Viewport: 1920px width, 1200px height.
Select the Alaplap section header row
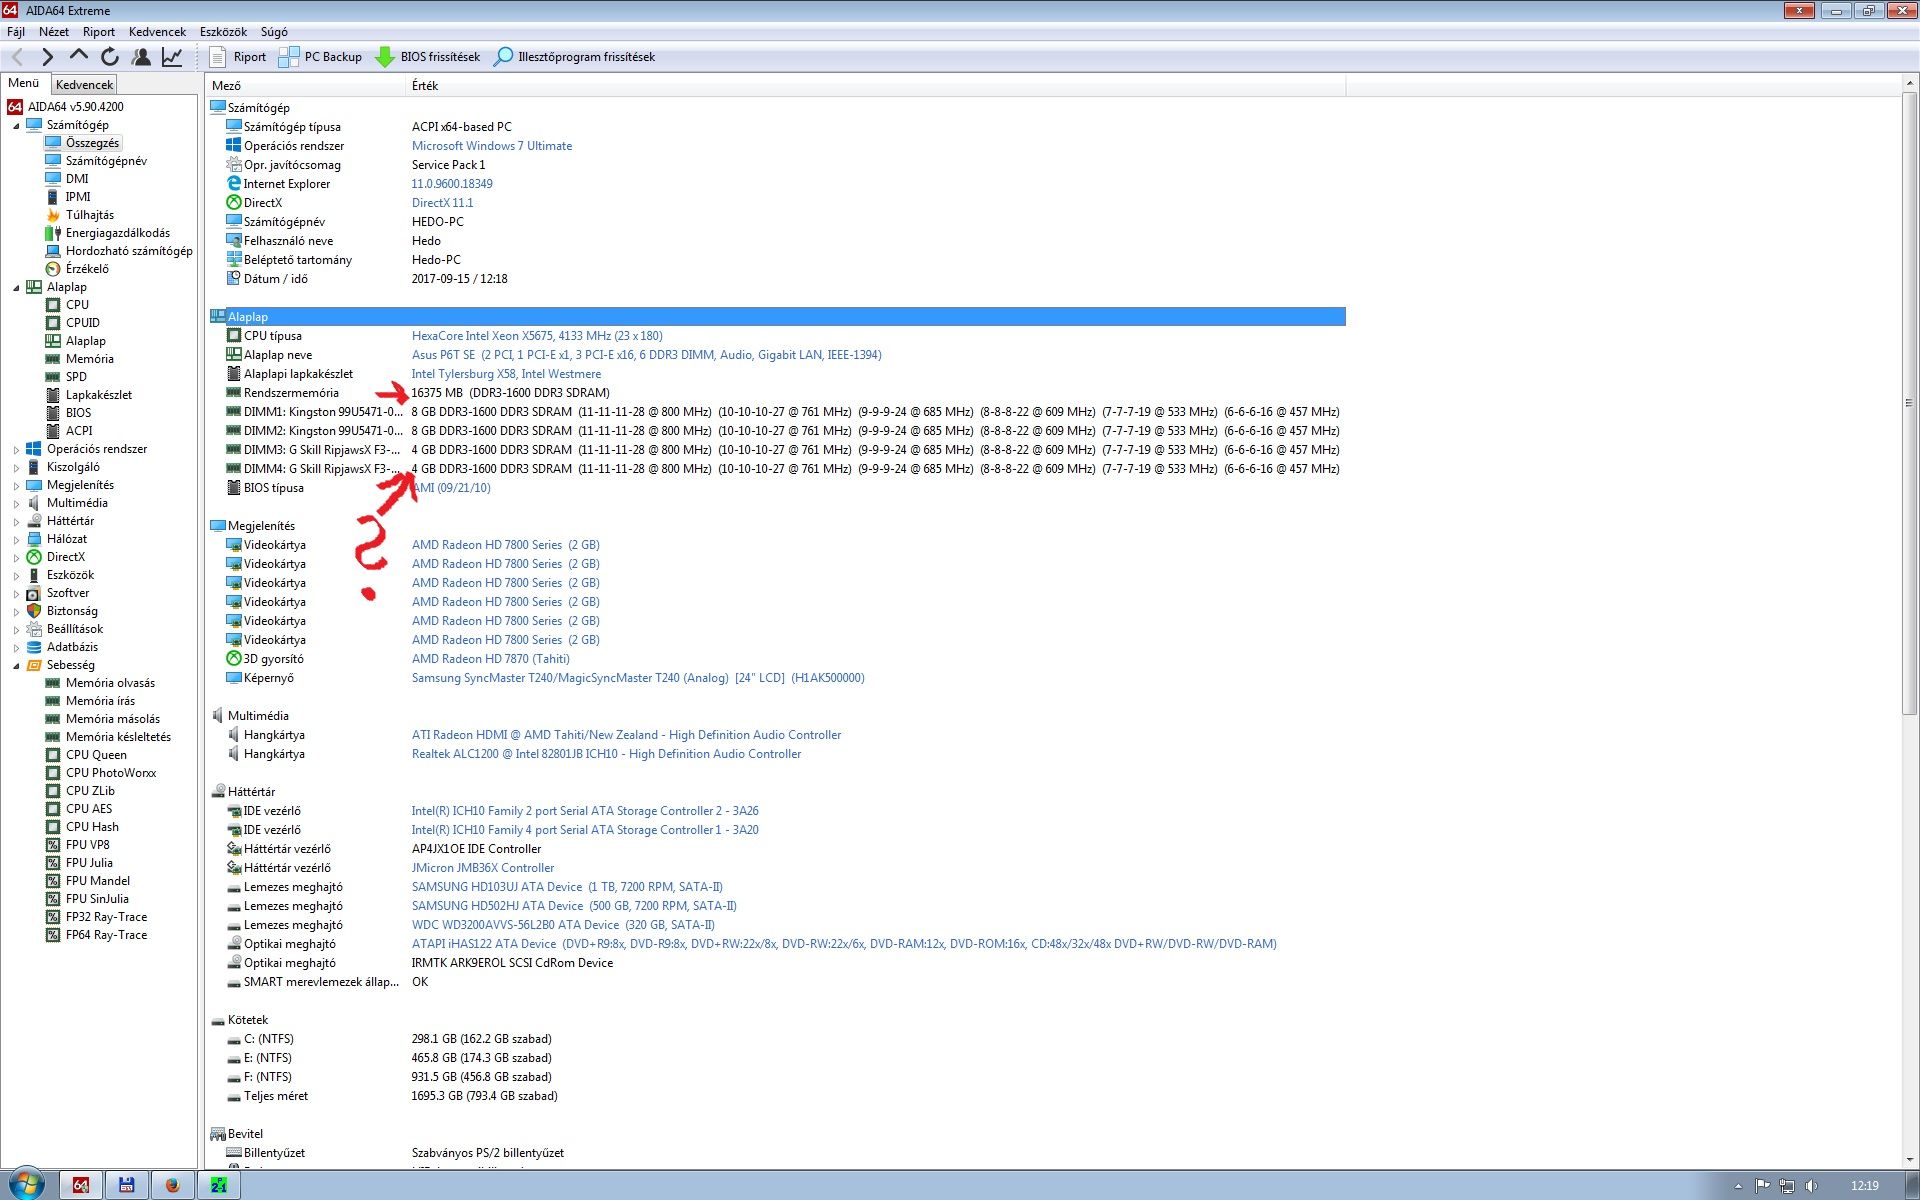pyautogui.click(x=777, y=317)
